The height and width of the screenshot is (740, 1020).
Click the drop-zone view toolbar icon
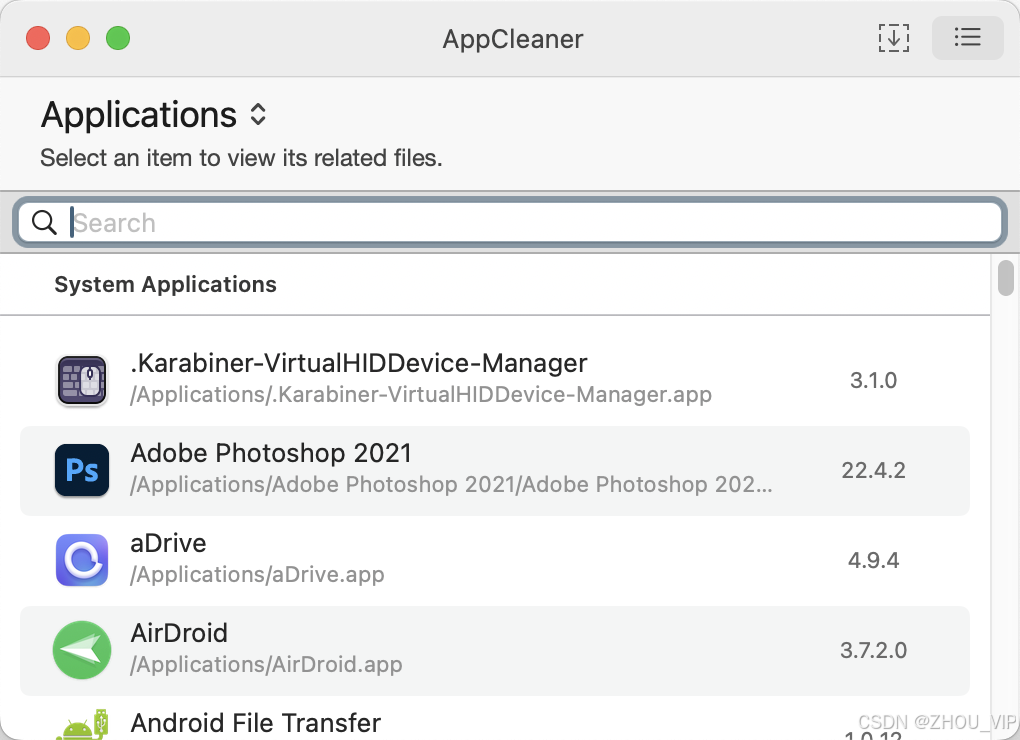coord(893,38)
